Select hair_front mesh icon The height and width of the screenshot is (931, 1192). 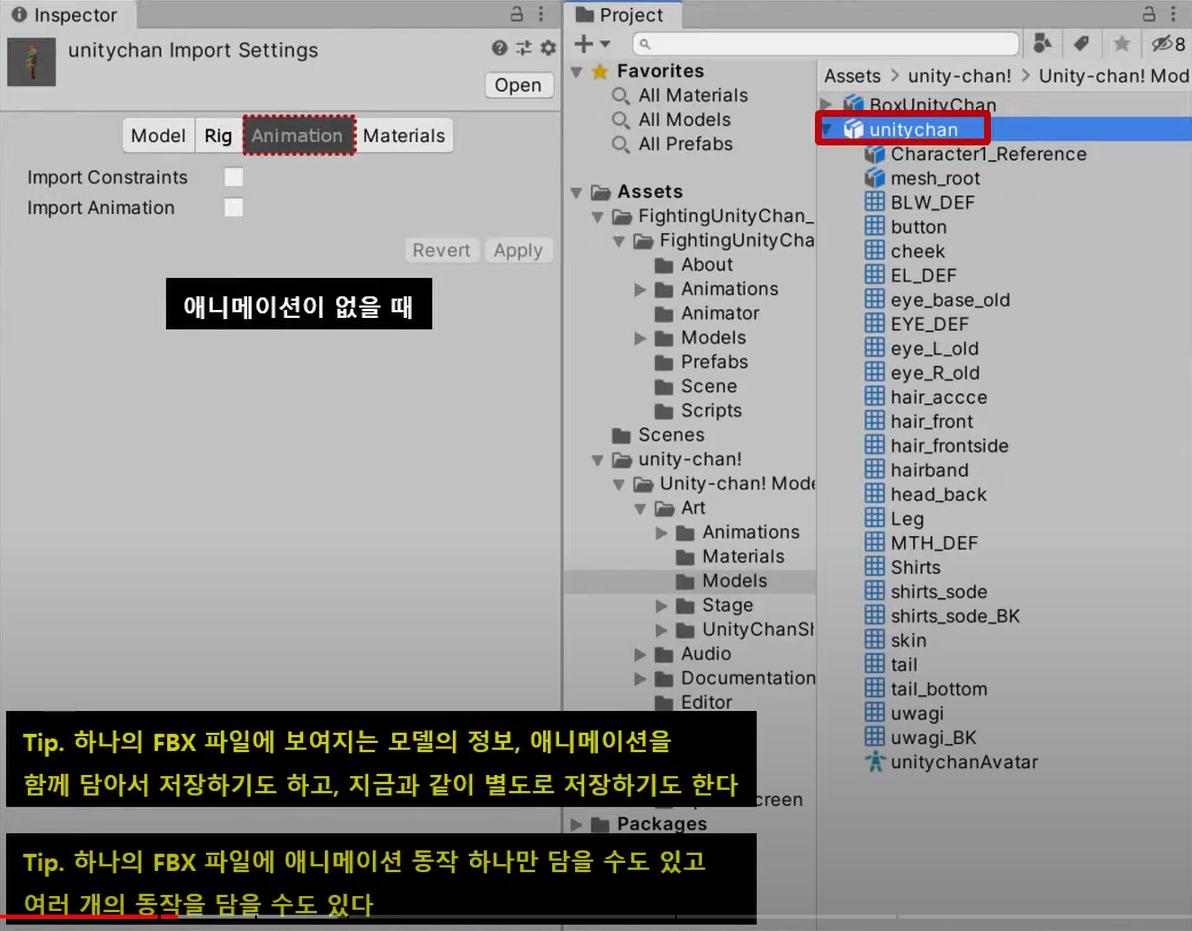pyautogui.click(x=875, y=421)
